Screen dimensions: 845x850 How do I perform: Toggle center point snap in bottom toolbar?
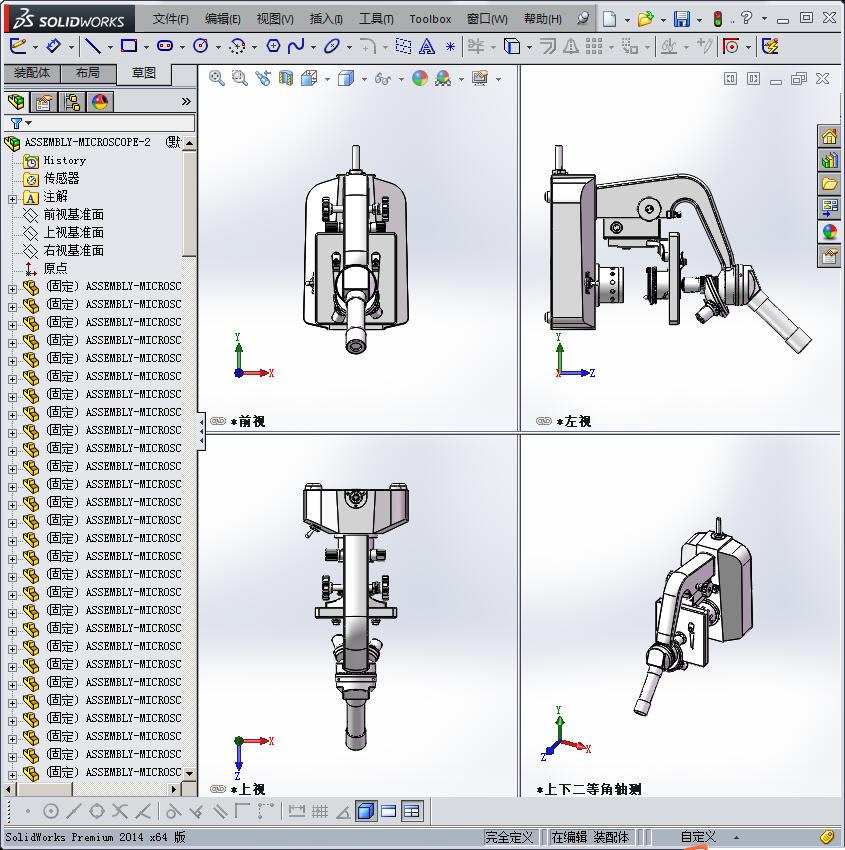point(50,812)
